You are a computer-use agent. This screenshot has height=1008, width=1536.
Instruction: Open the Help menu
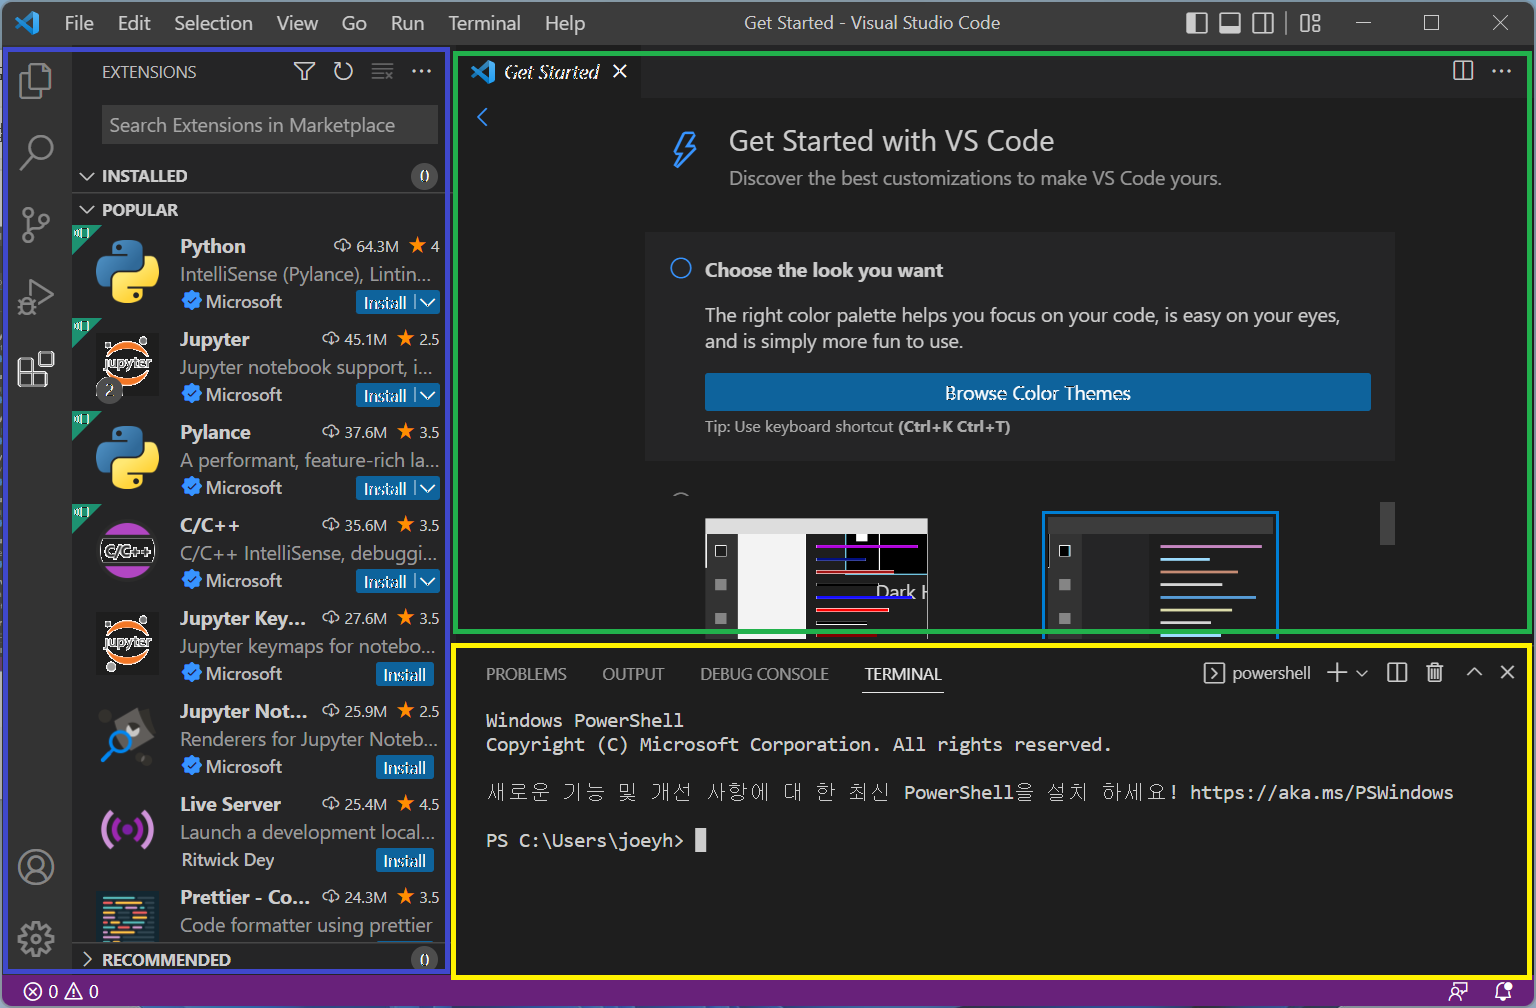(565, 23)
